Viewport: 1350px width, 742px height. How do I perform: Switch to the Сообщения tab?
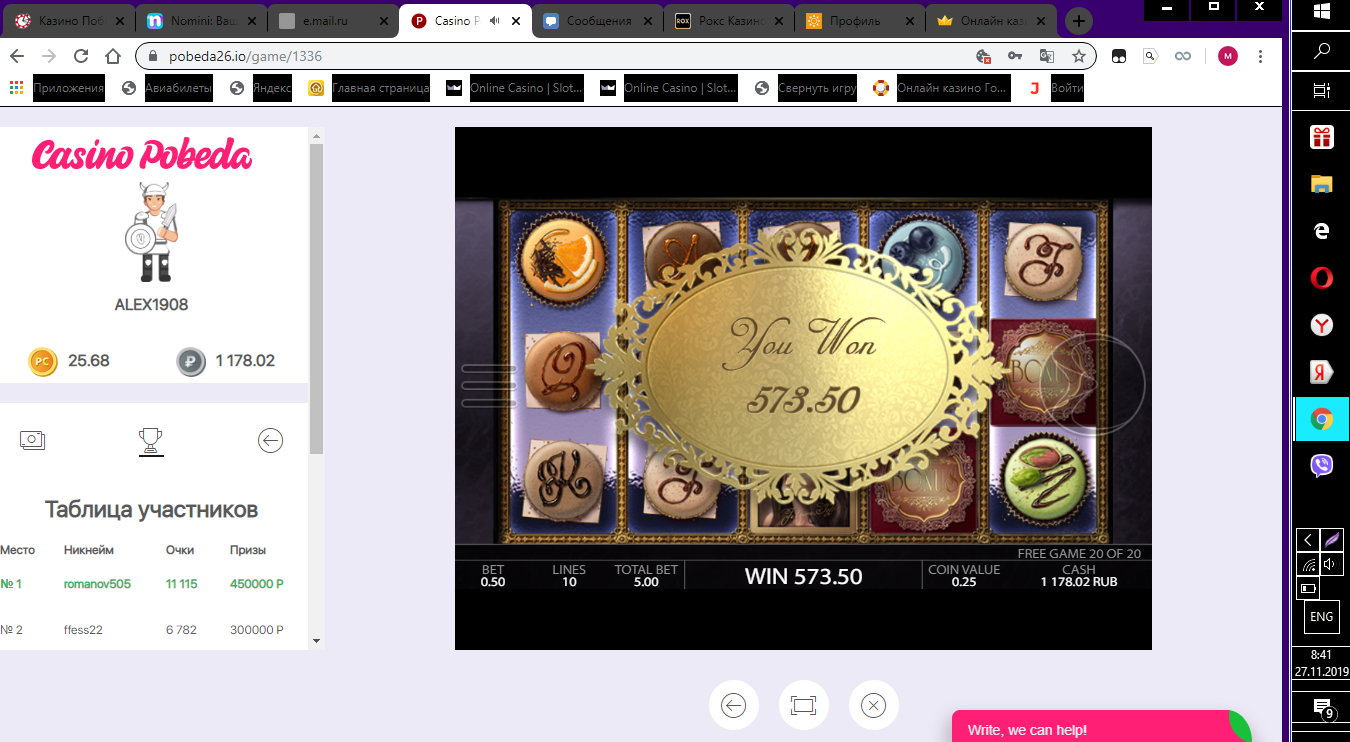597,21
